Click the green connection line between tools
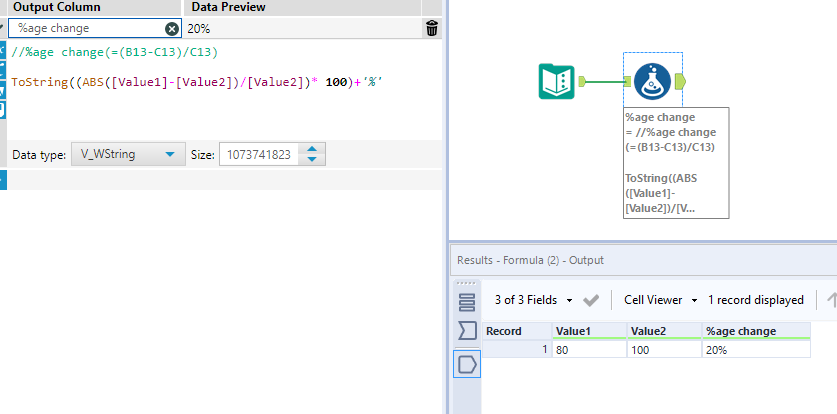 coord(605,81)
